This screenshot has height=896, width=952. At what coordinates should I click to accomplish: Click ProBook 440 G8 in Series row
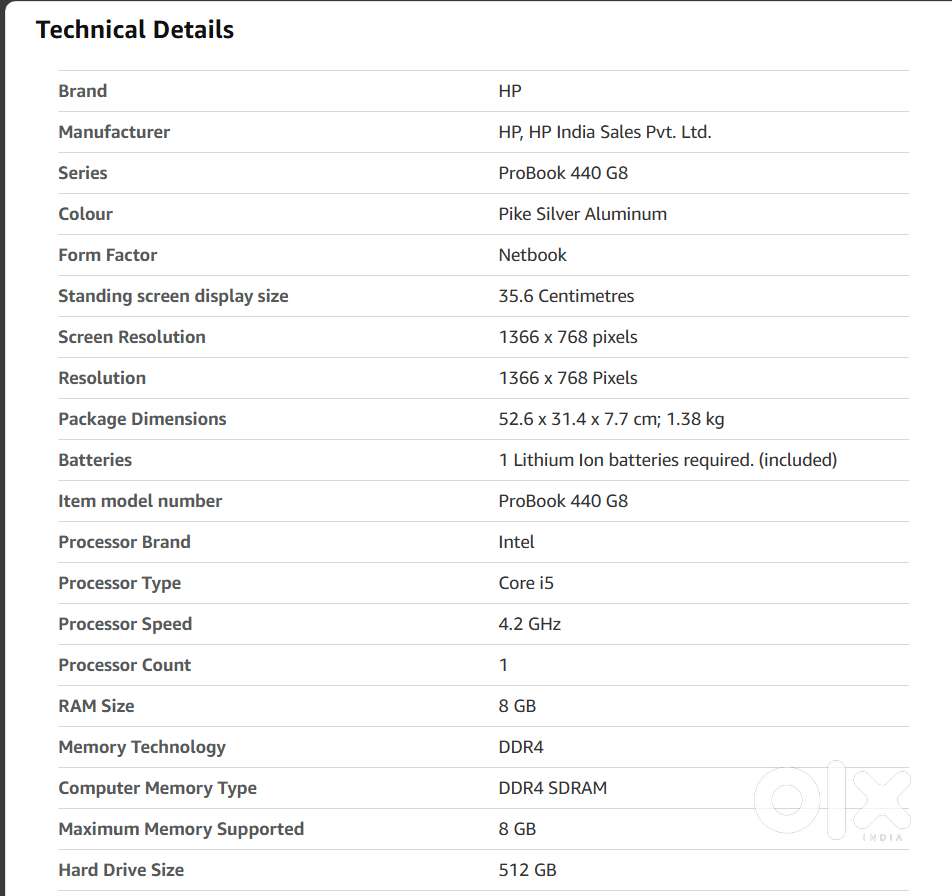(x=563, y=173)
